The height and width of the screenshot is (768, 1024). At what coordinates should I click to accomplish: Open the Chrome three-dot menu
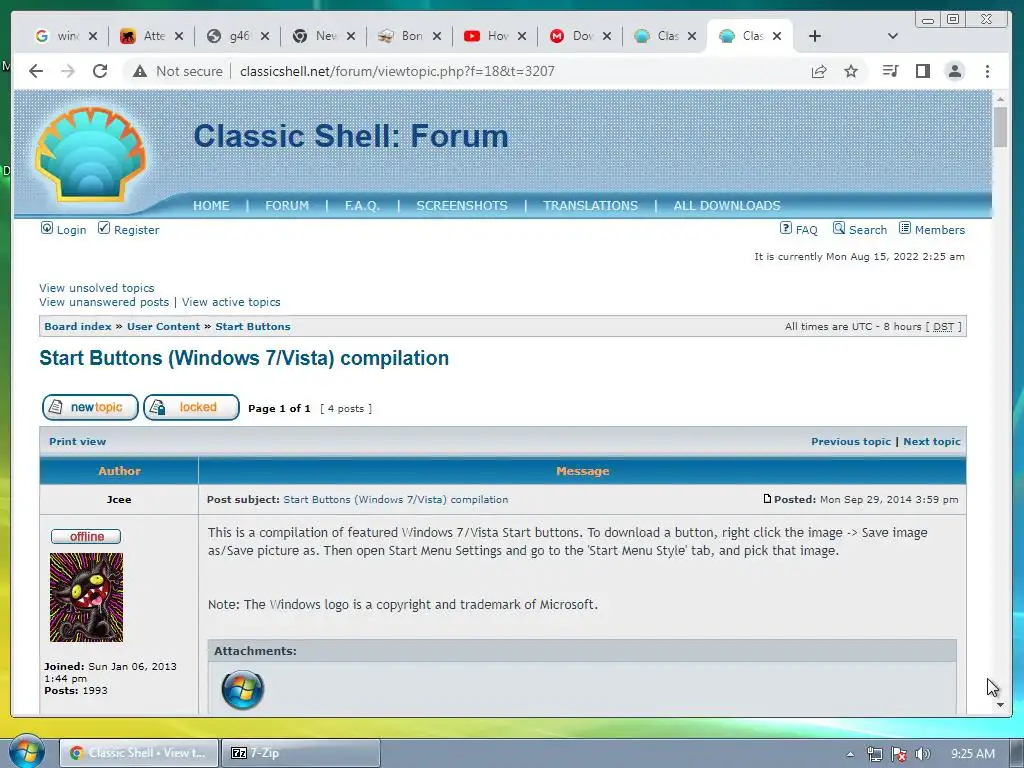pyautogui.click(x=987, y=71)
